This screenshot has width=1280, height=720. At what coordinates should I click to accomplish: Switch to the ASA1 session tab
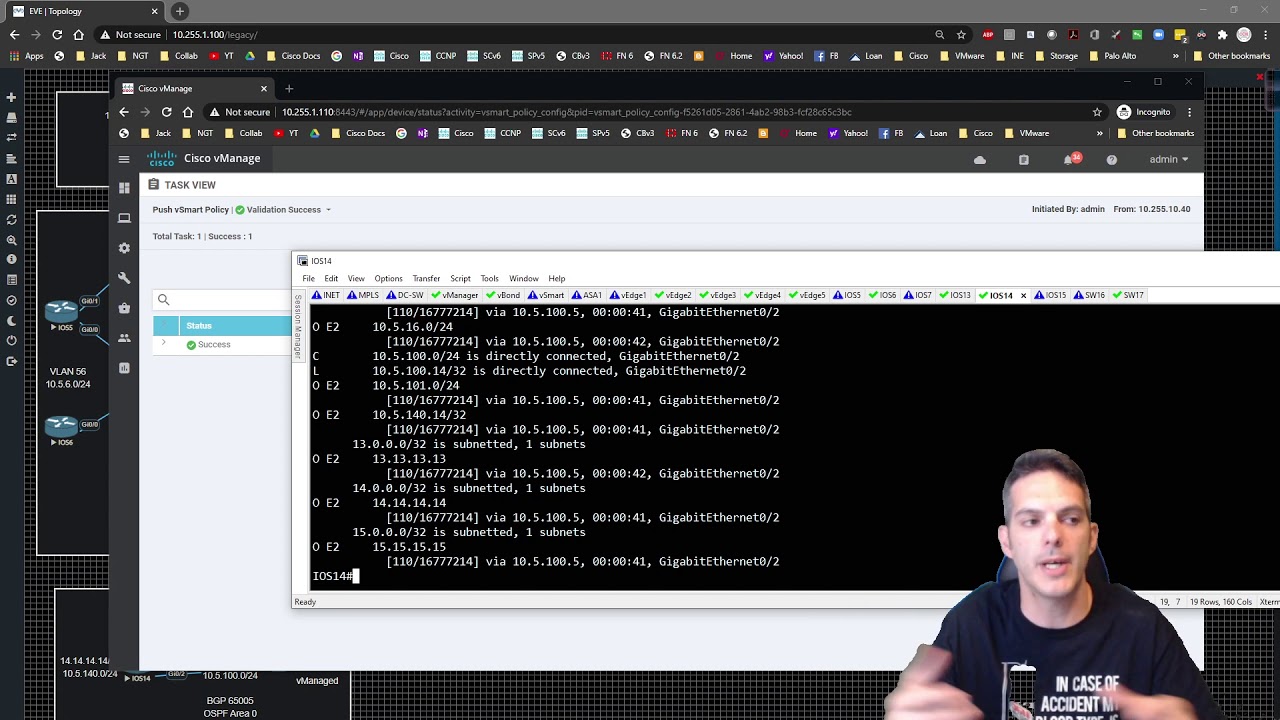tap(587, 295)
